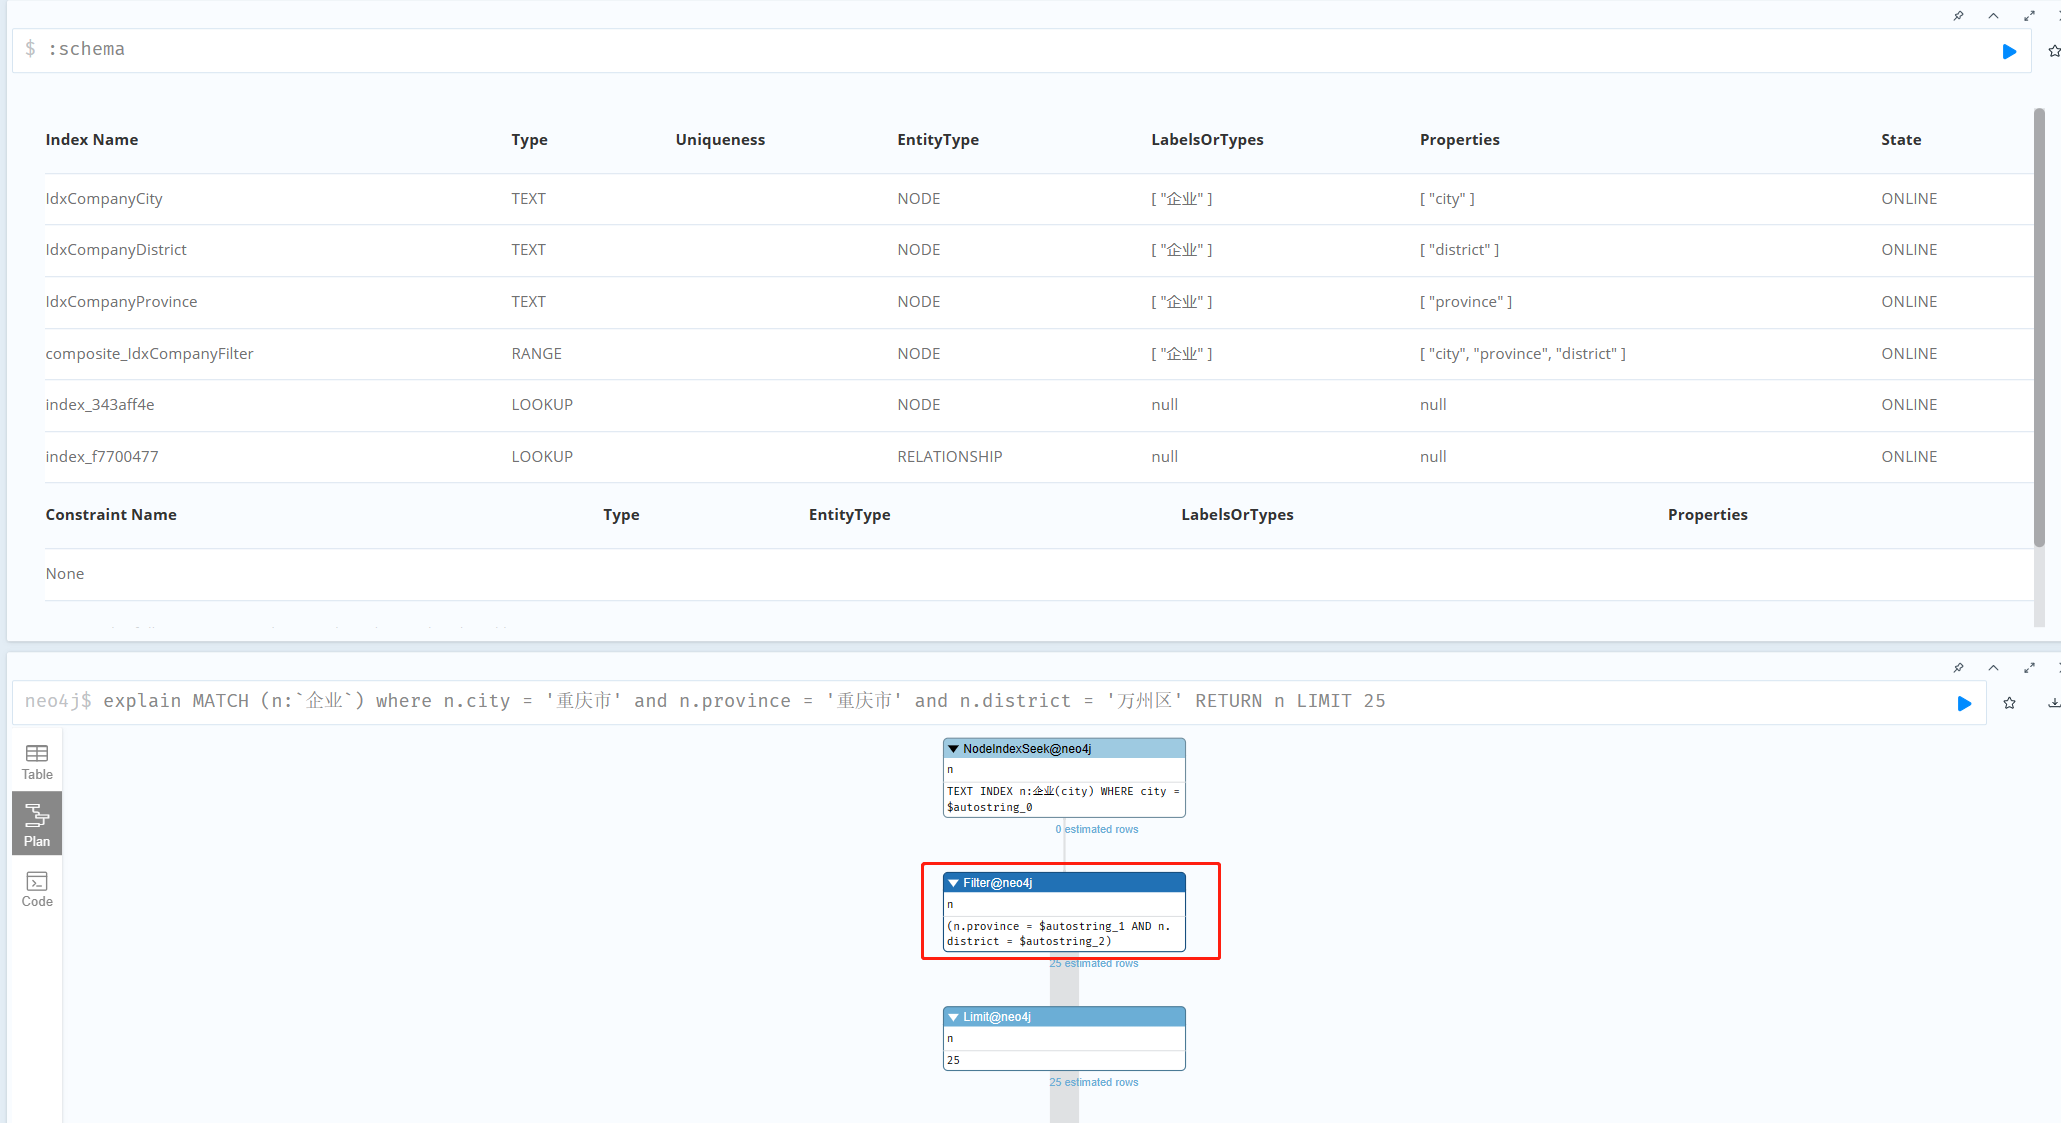Enter fullscreen for the :schema frame
This screenshot has height=1123, width=2061.
[x=2029, y=16]
